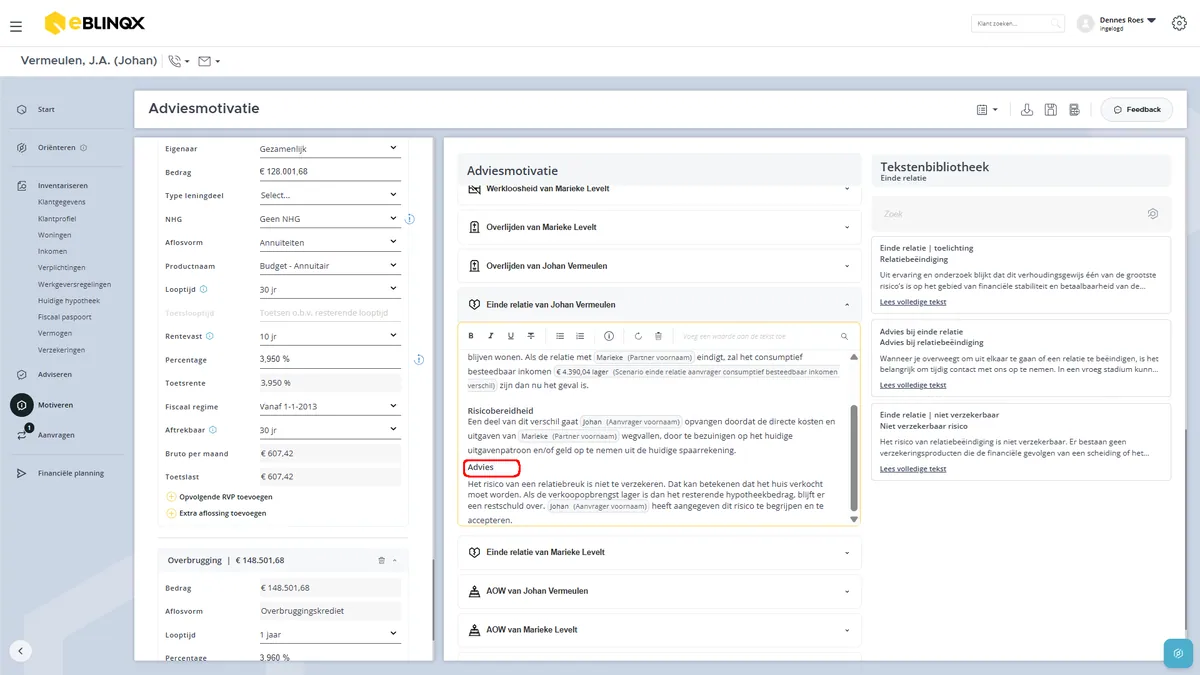The width and height of the screenshot is (1200, 675).
Task: Open the Productnaam dropdown
Action: tap(328, 266)
